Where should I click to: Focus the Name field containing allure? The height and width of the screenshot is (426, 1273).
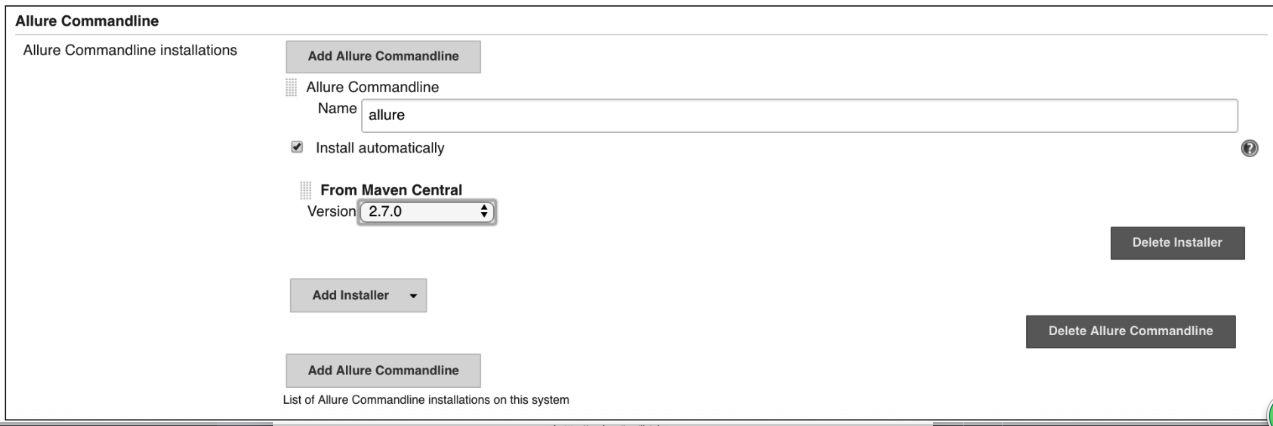(798, 116)
